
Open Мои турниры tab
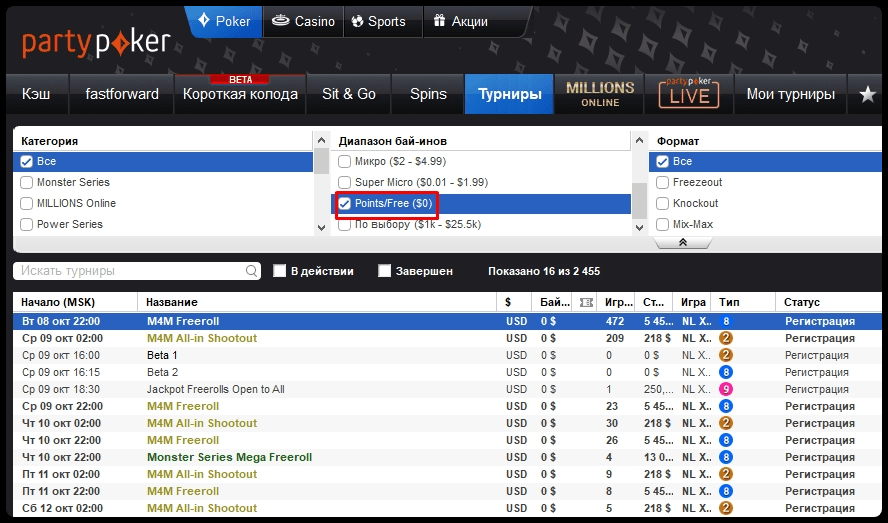pos(791,94)
